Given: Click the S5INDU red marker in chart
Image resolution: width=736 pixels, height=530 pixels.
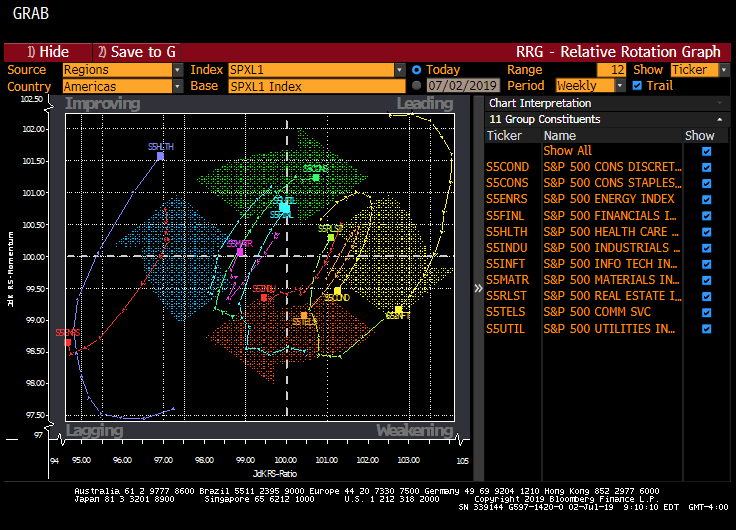Looking at the screenshot, I should click(264, 298).
